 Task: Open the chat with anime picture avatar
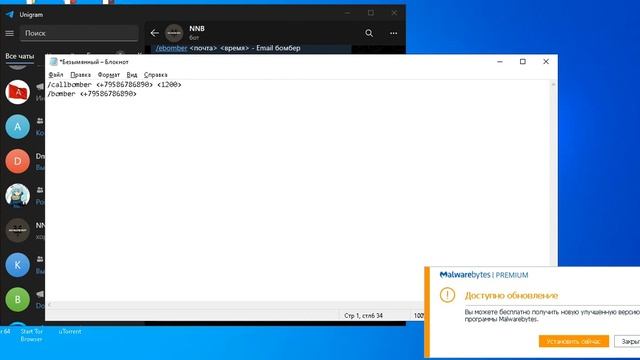(18, 196)
